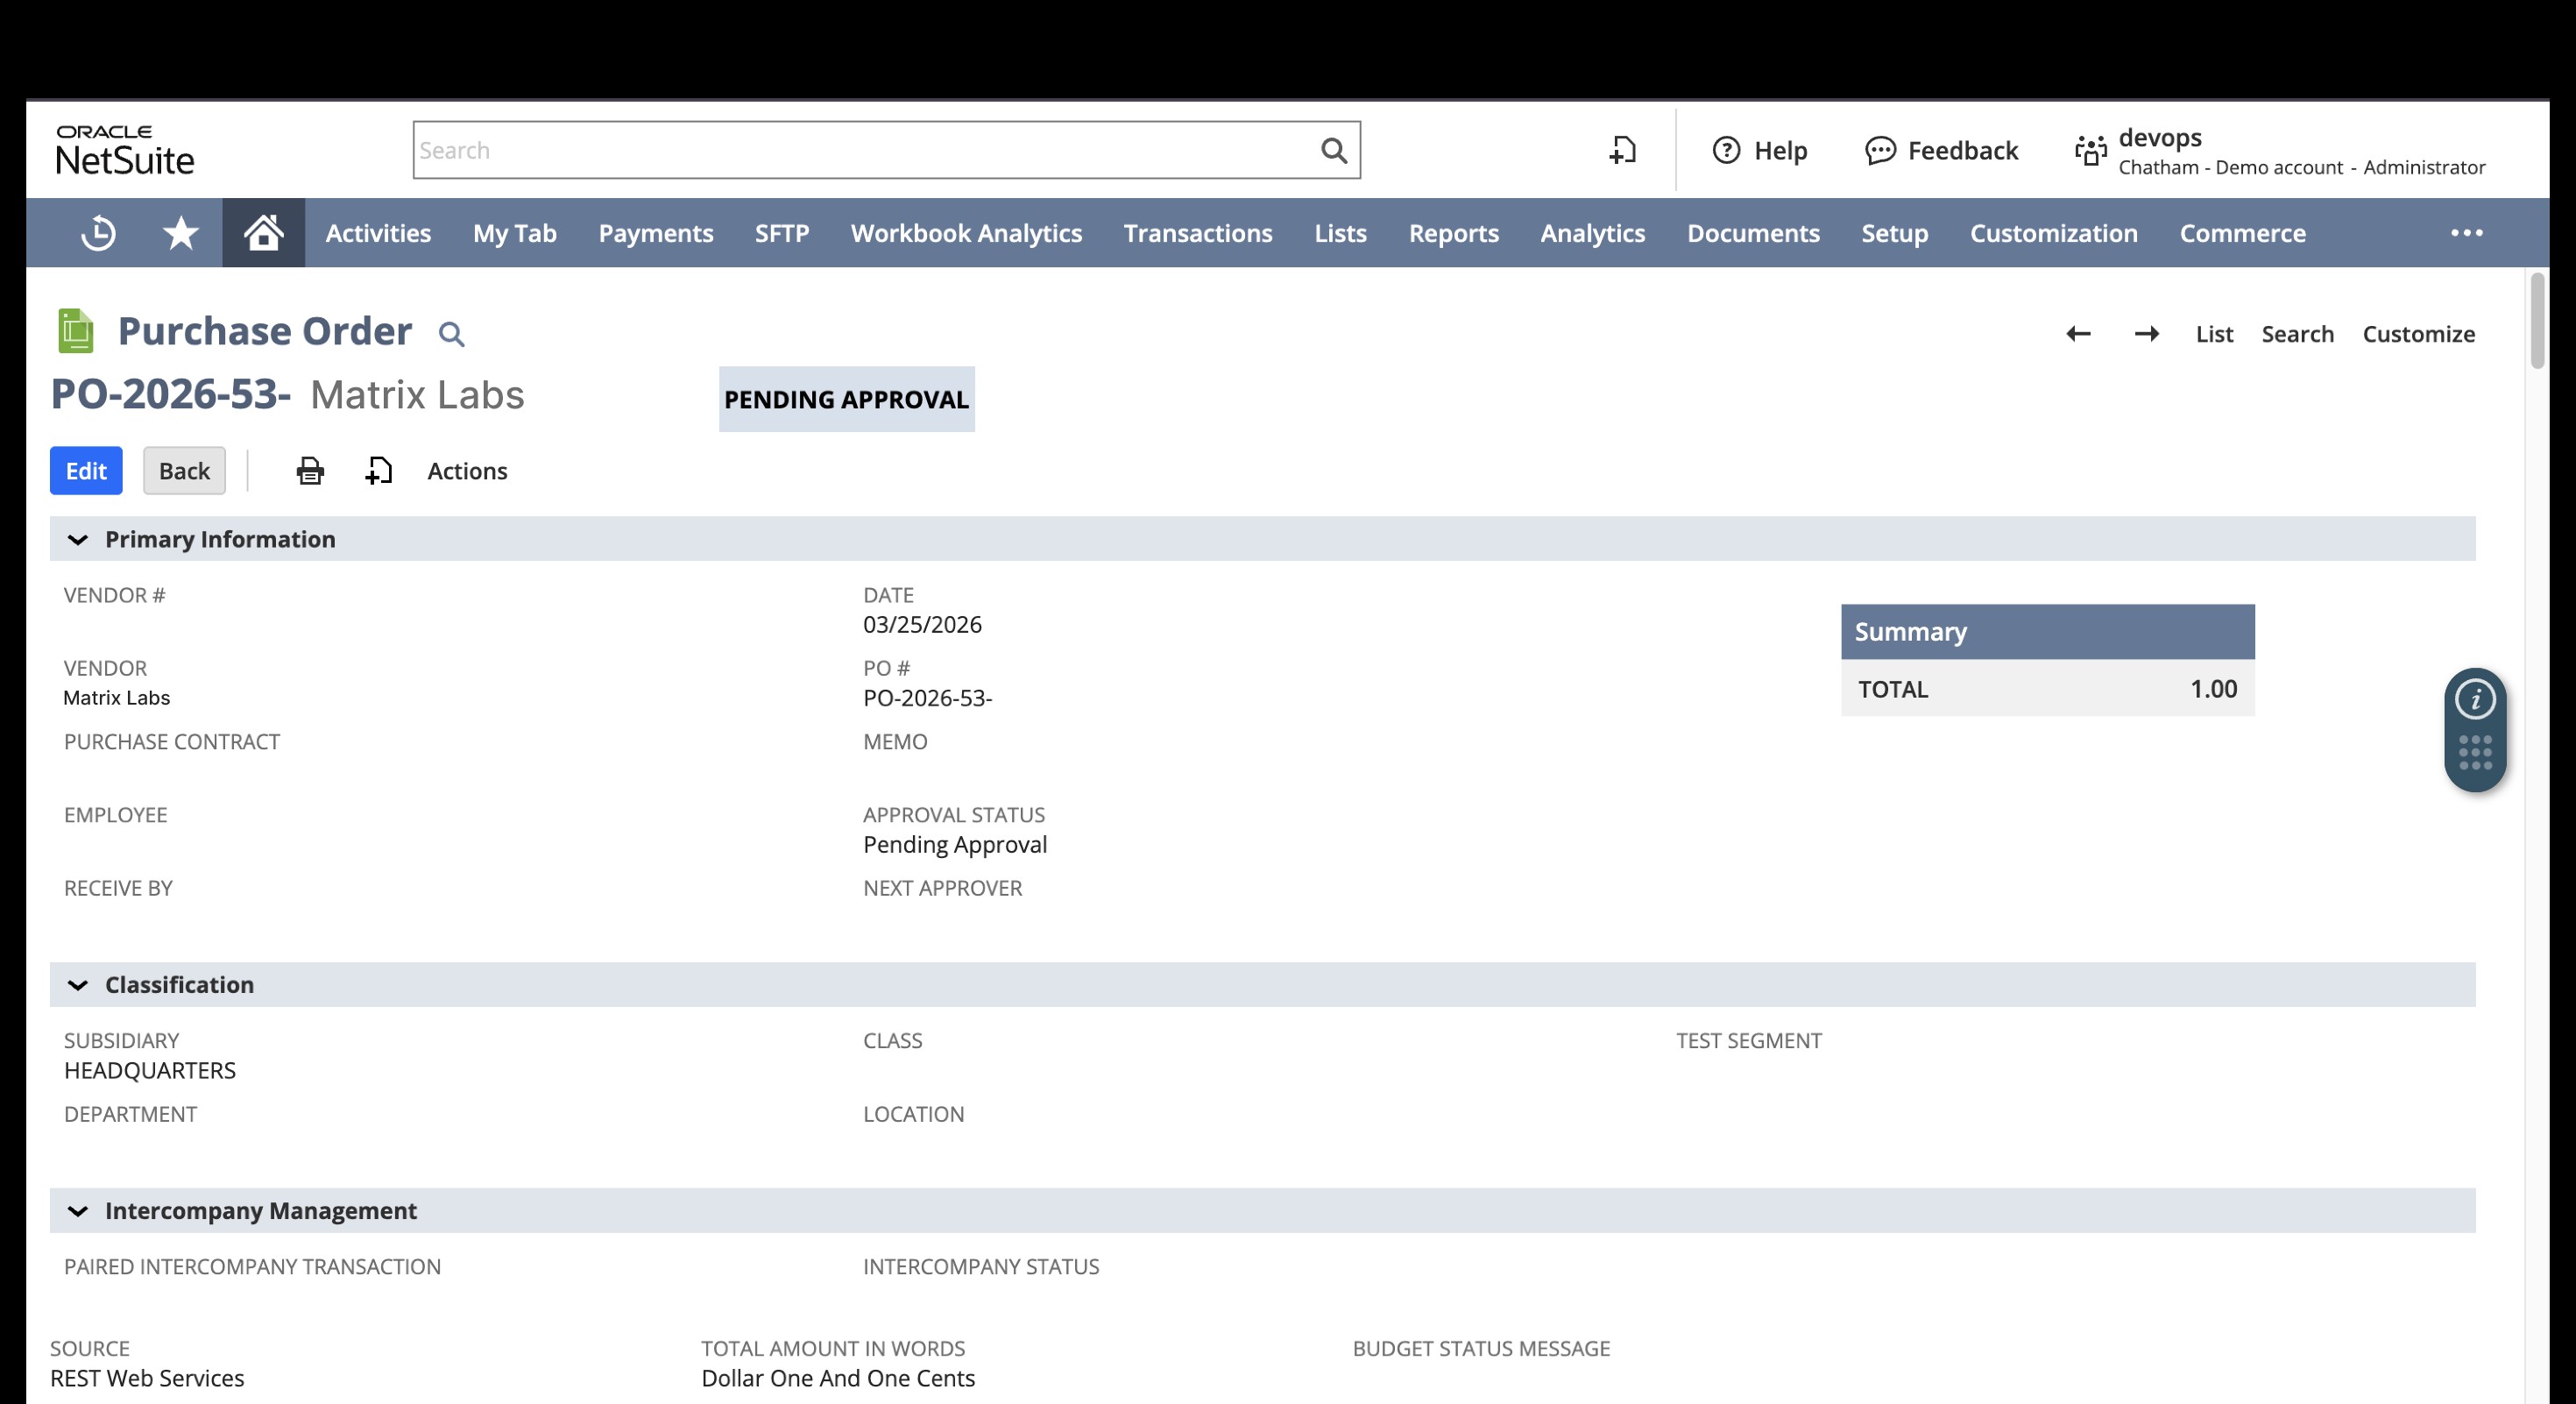The width and height of the screenshot is (2576, 1404).
Task: Collapse the Classification section
Action: (77, 985)
